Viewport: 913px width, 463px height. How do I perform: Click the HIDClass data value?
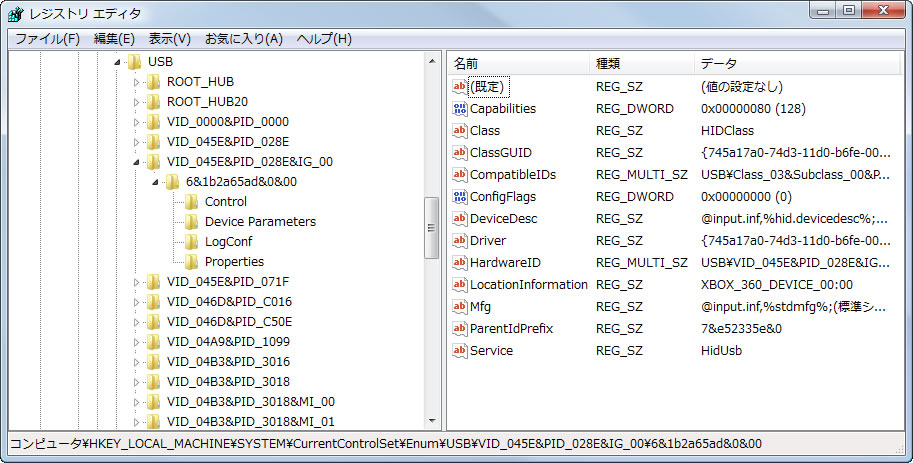point(727,131)
